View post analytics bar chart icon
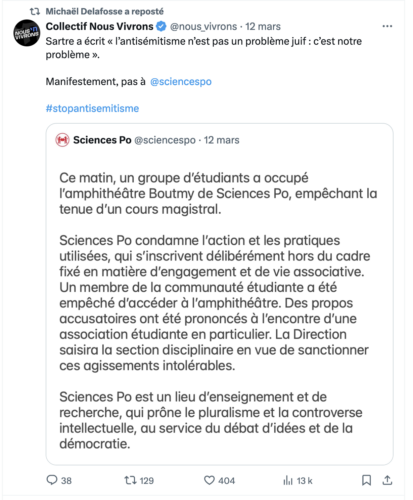 coord(288,480)
